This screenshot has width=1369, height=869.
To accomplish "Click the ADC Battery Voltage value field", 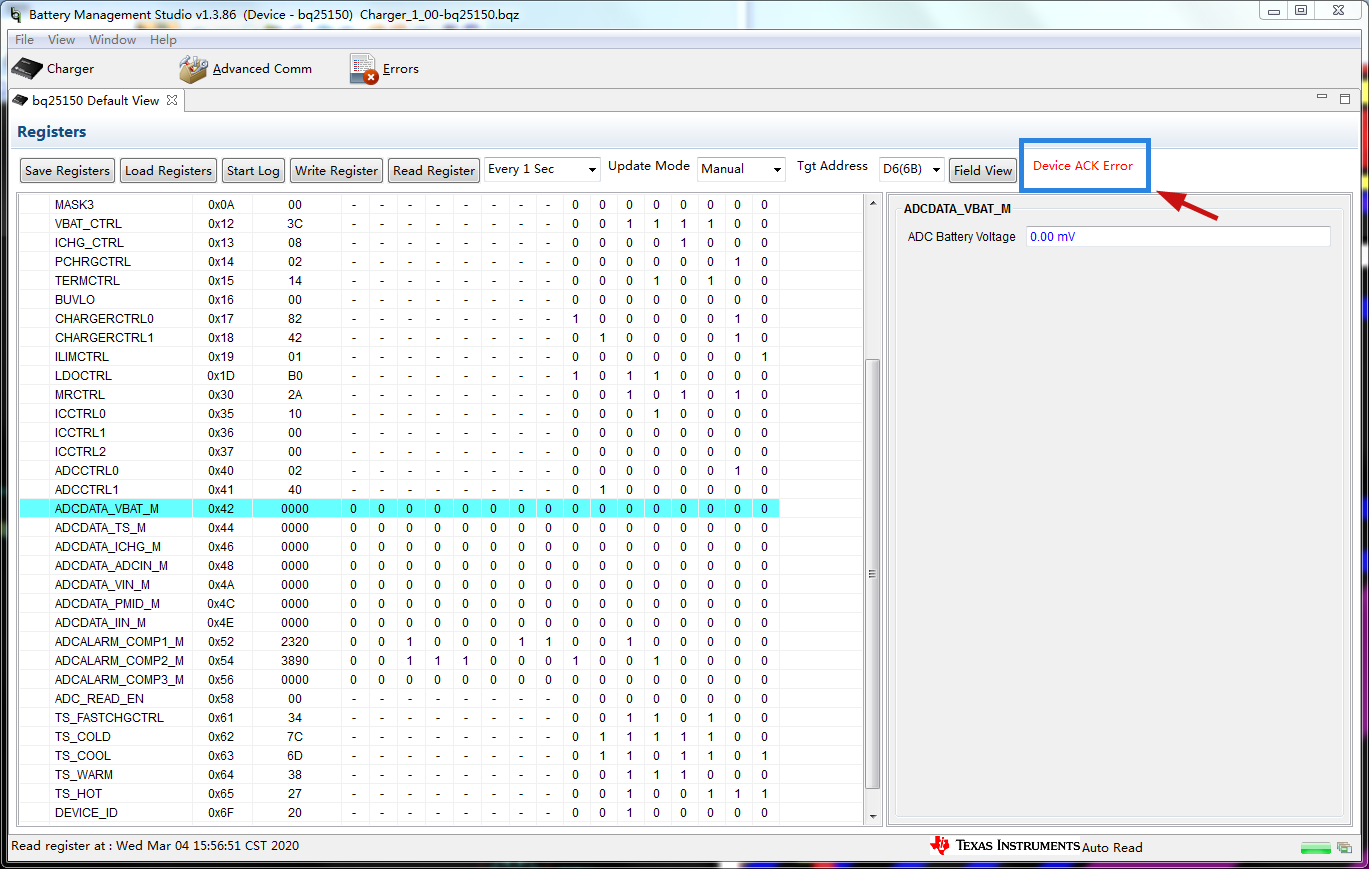I will tap(1178, 237).
